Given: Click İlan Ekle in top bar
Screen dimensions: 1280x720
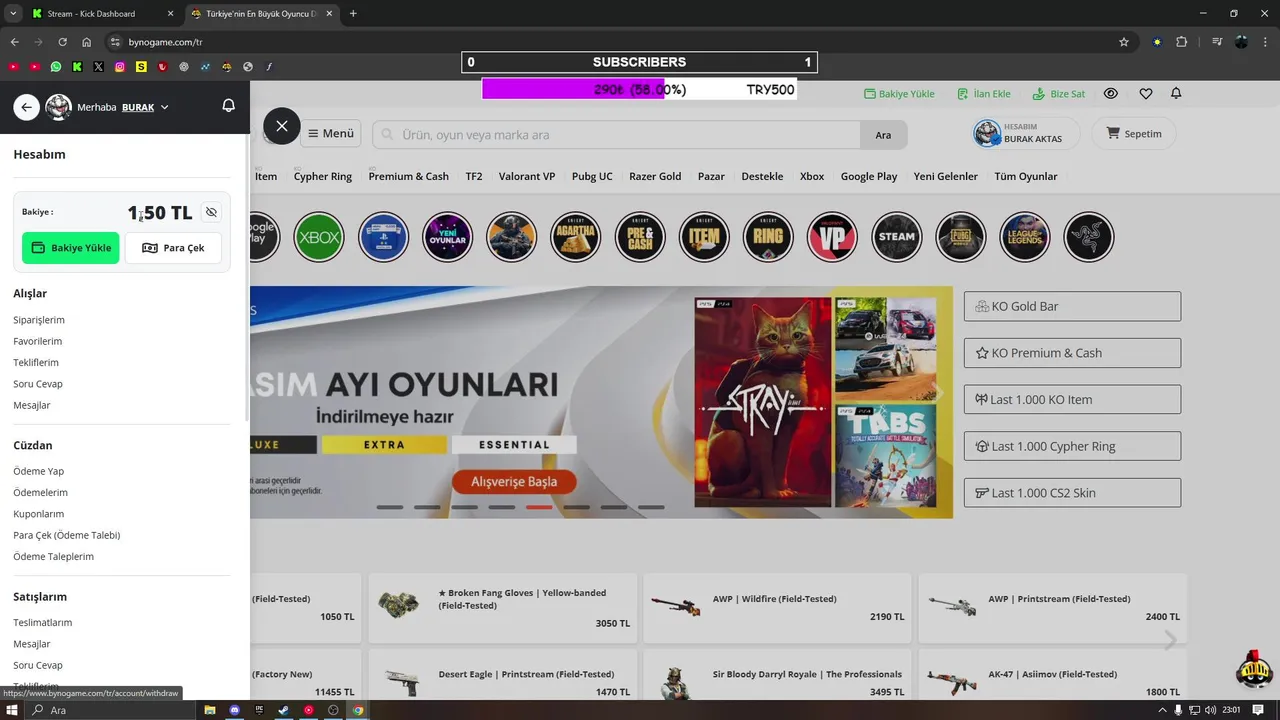Looking at the screenshot, I should [984, 94].
